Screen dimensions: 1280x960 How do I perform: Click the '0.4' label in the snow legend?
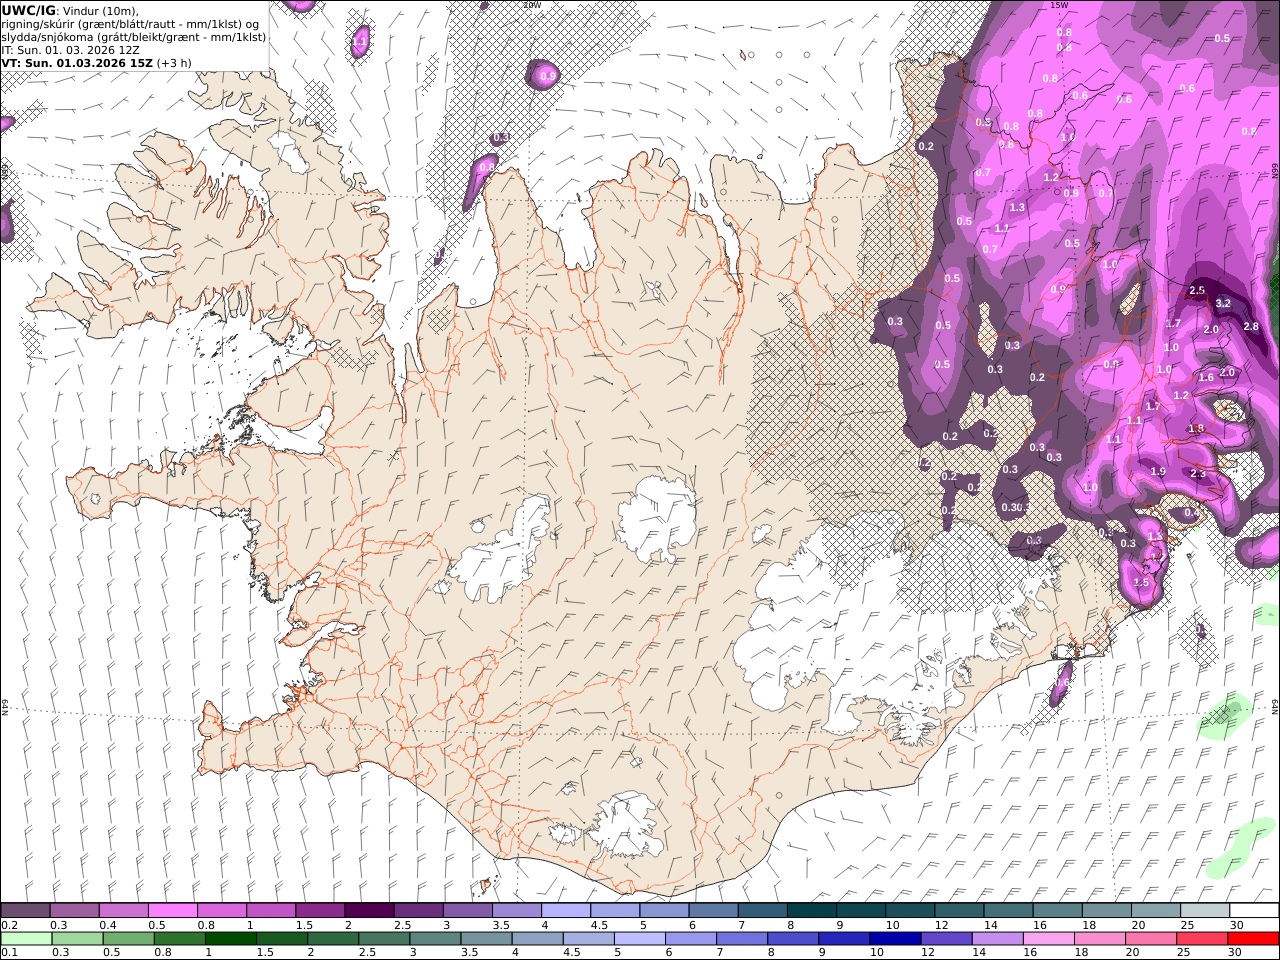(x=108, y=925)
